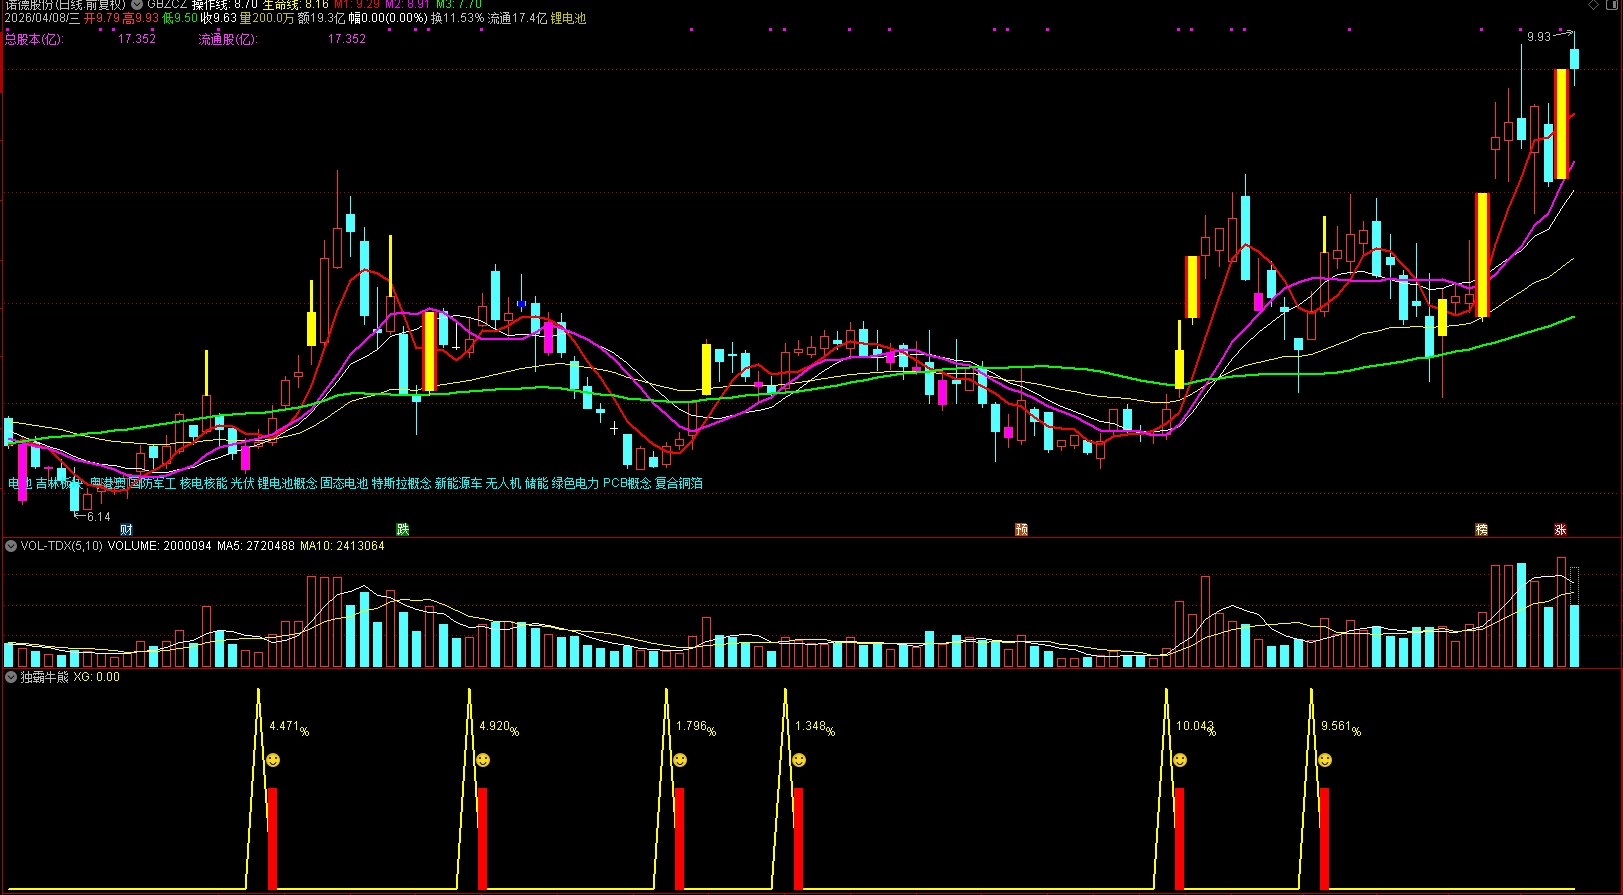Click the 预 event marker below the chart
The height and width of the screenshot is (895, 1623).
(1021, 529)
